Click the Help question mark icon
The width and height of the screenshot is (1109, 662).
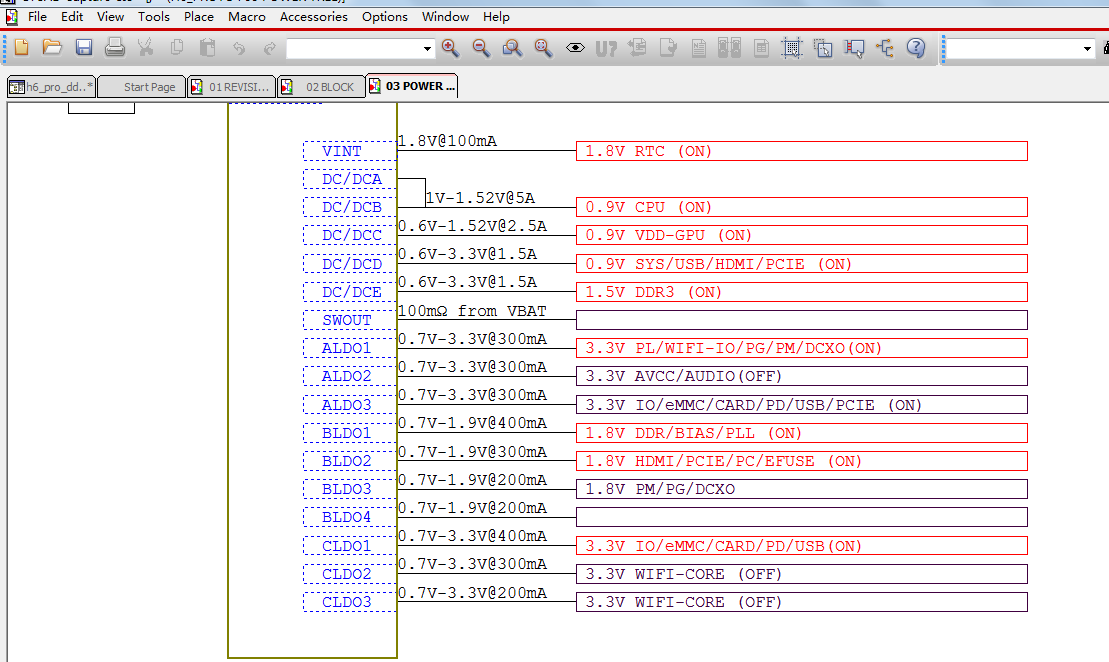tap(916, 47)
